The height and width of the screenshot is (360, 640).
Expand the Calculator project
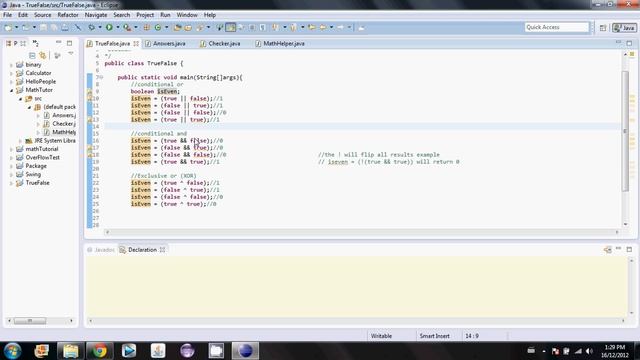(11, 73)
